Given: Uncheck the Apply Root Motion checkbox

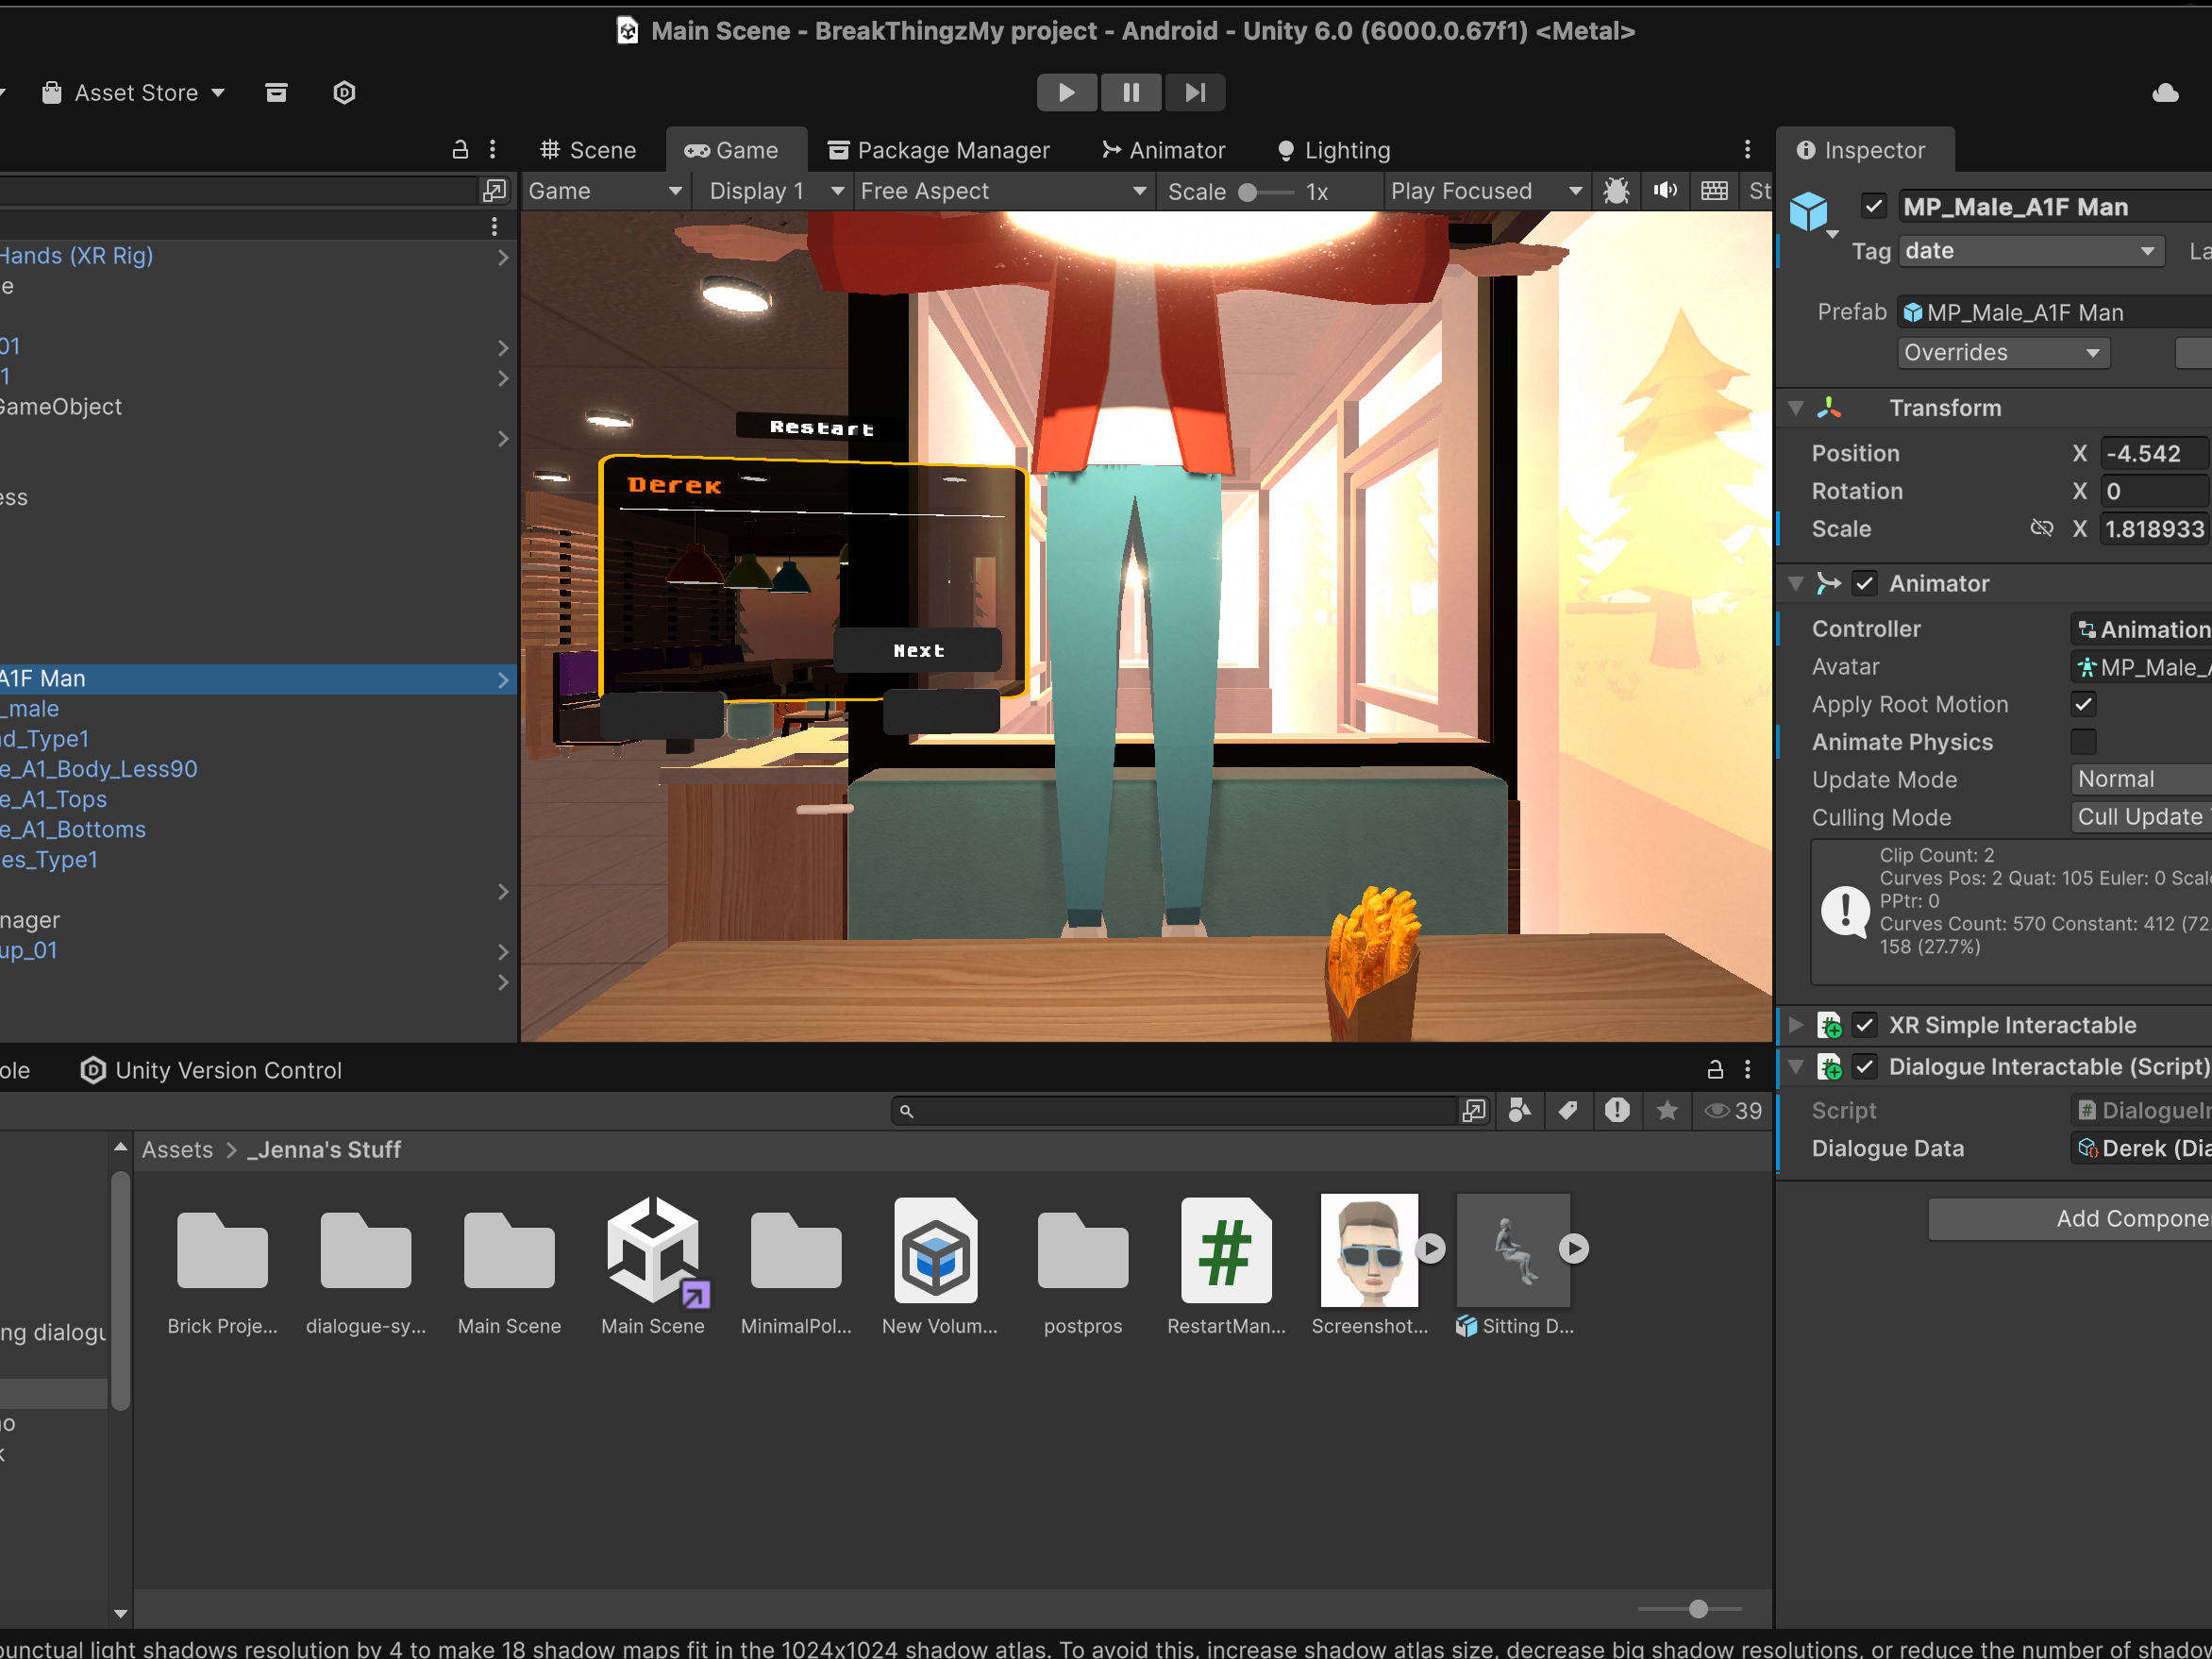Looking at the screenshot, I should click(x=2084, y=705).
